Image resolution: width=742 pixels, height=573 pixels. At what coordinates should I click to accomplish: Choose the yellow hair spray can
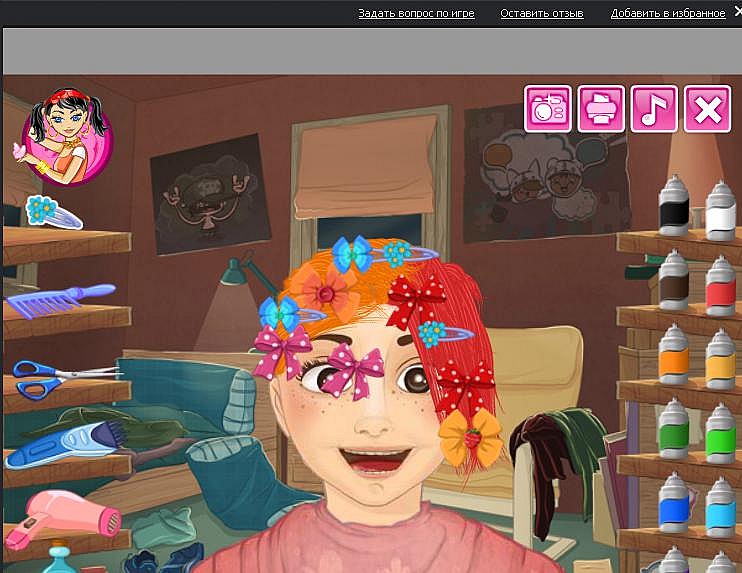[720, 360]
